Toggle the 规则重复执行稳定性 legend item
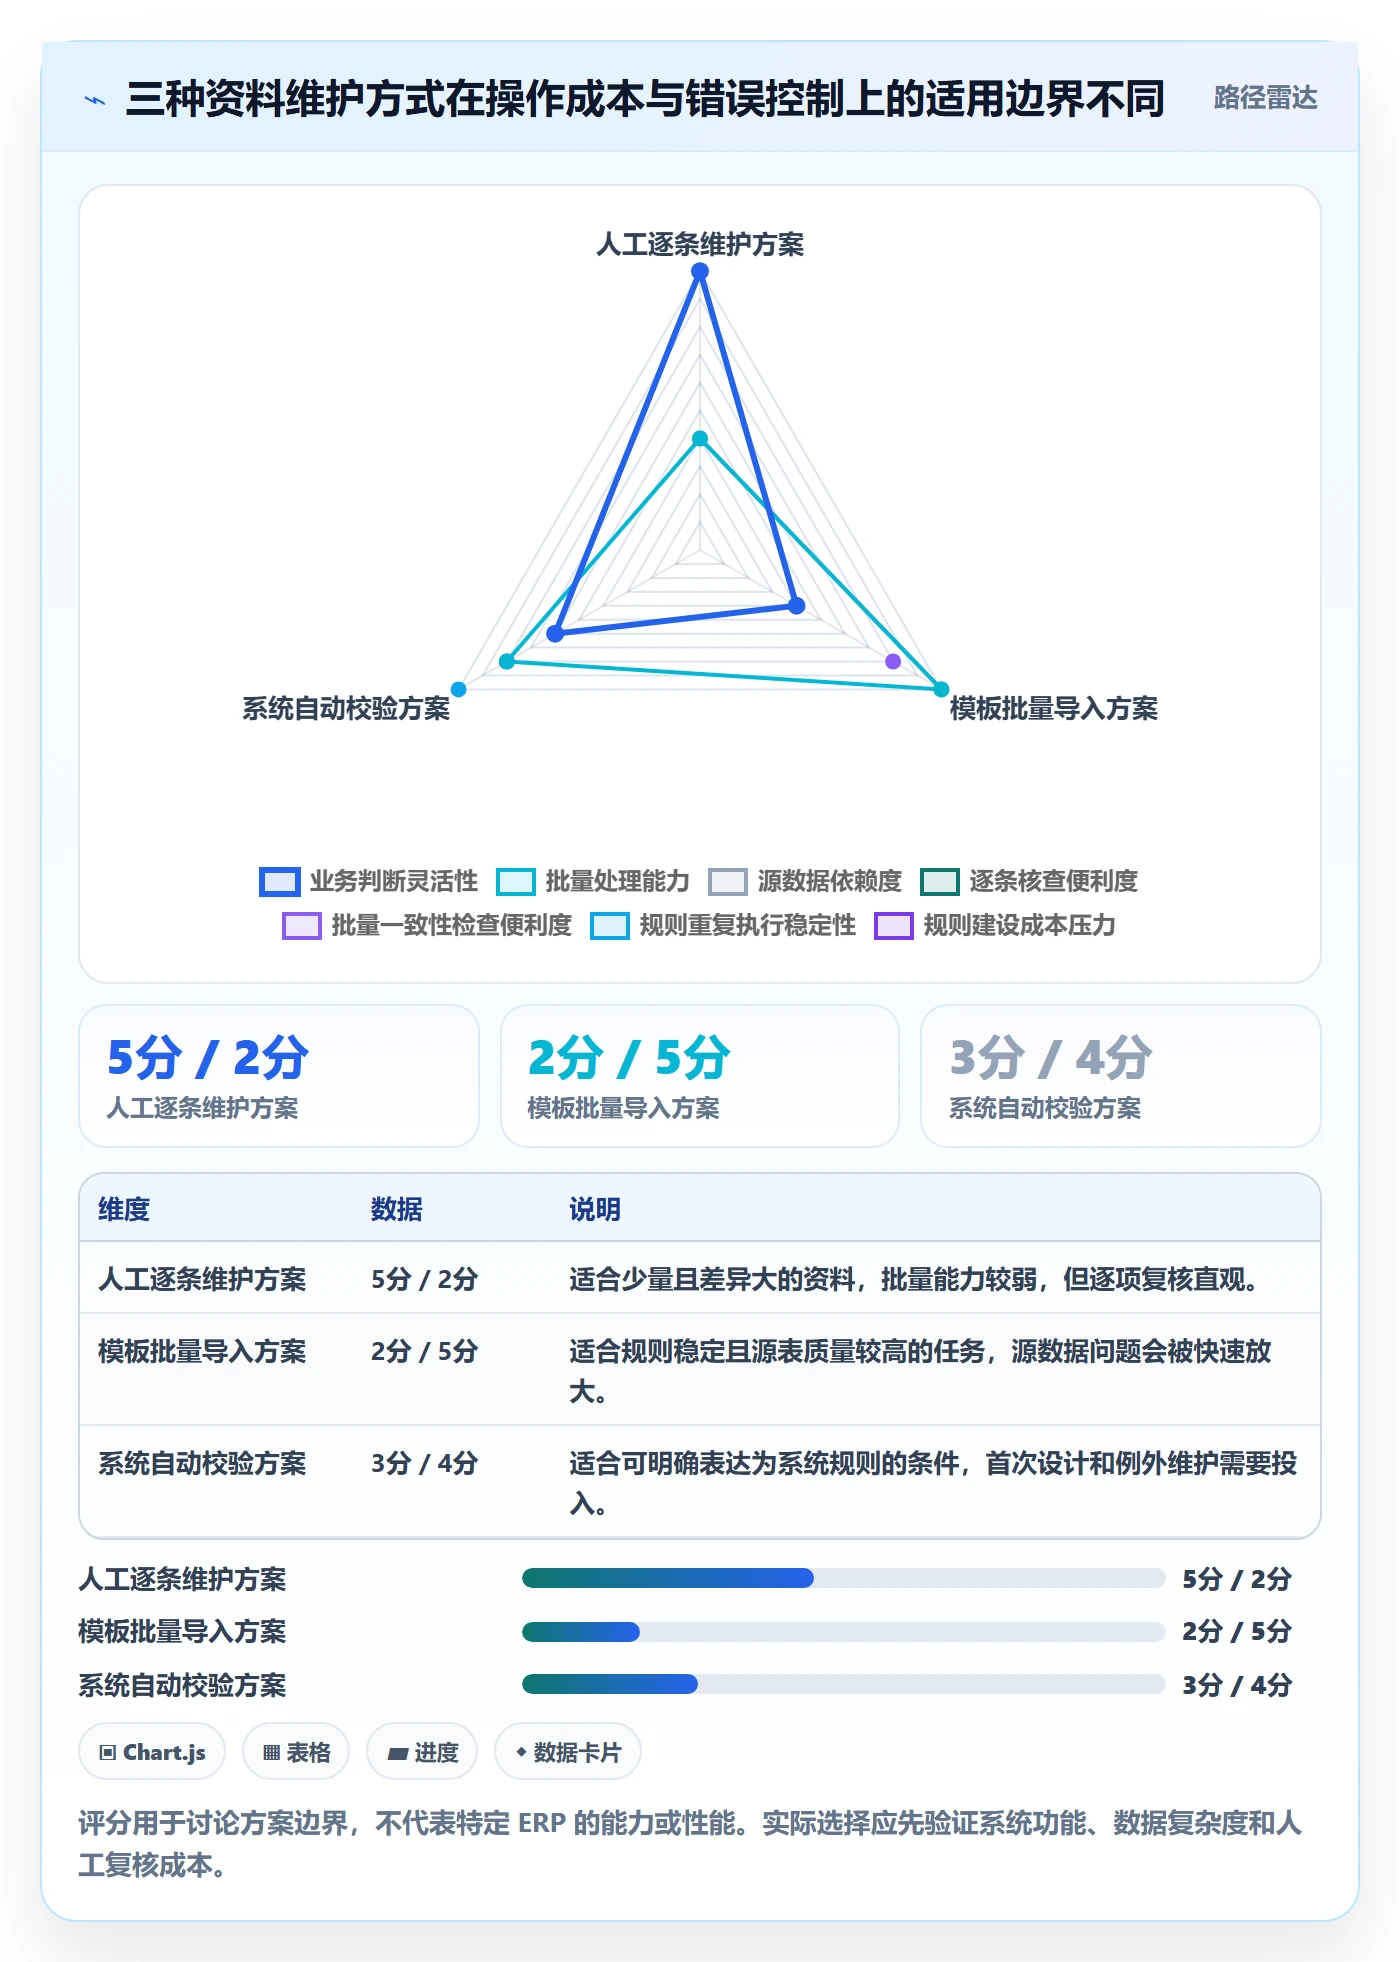This screenshot has width=1400, height=1962. point(723,926)
